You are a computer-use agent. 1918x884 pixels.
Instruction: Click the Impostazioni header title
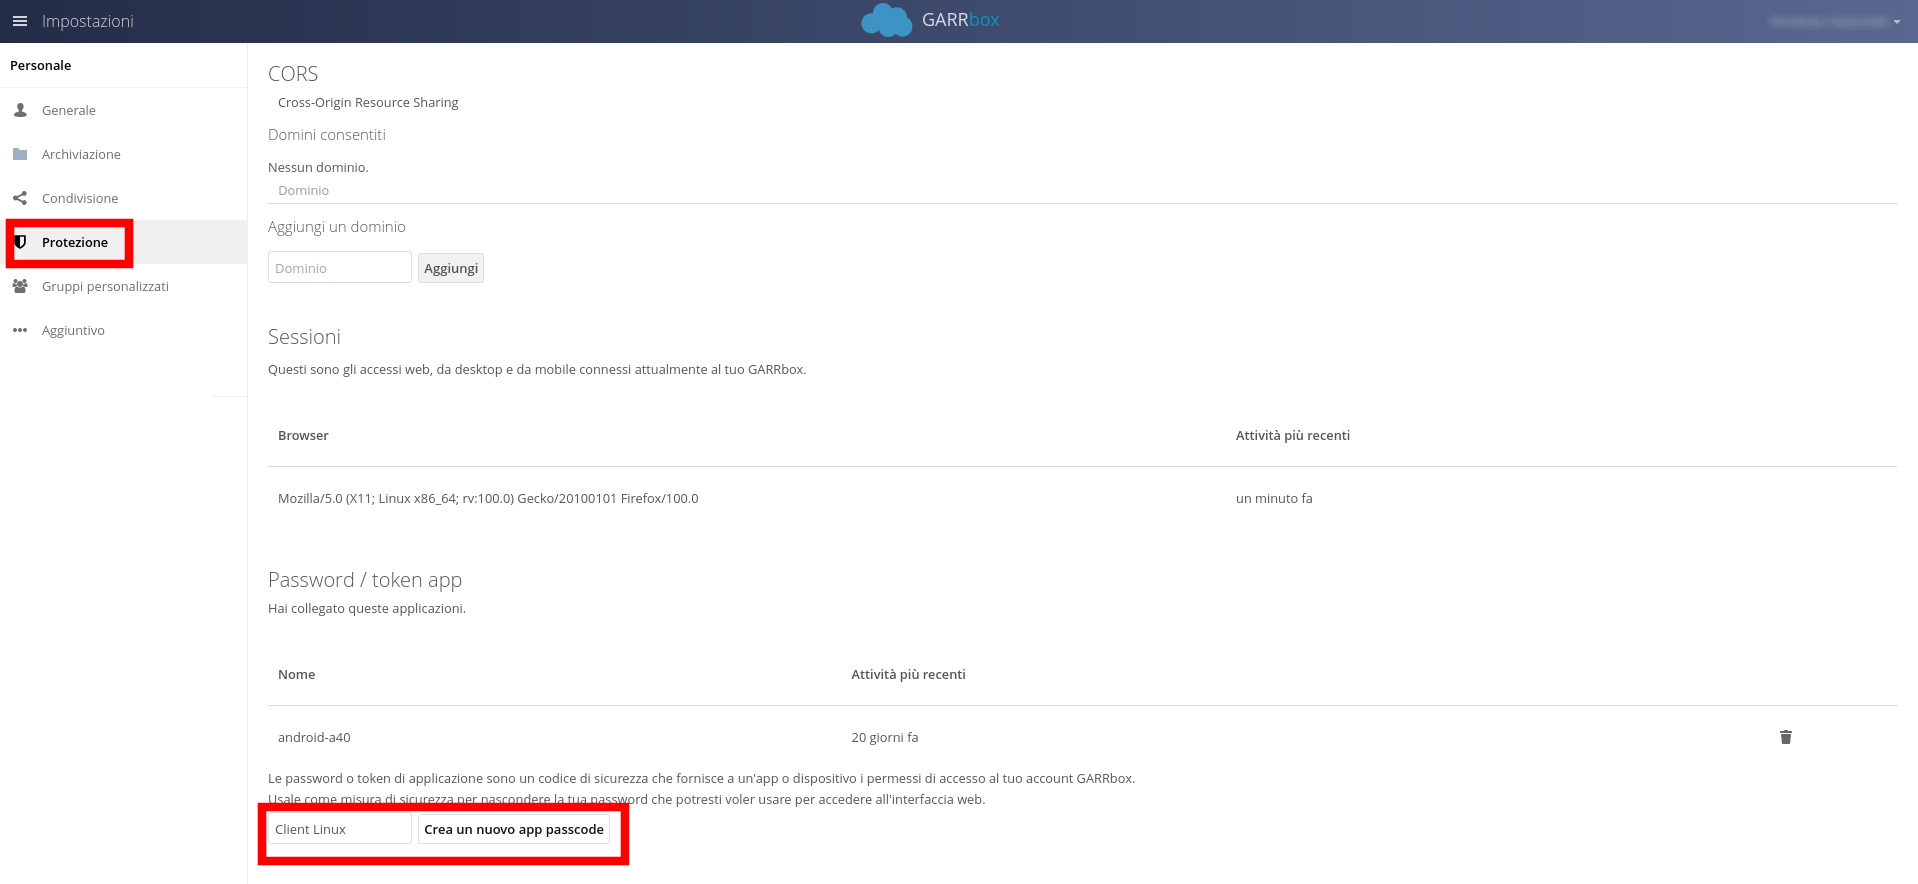click(x=88, y=21)
